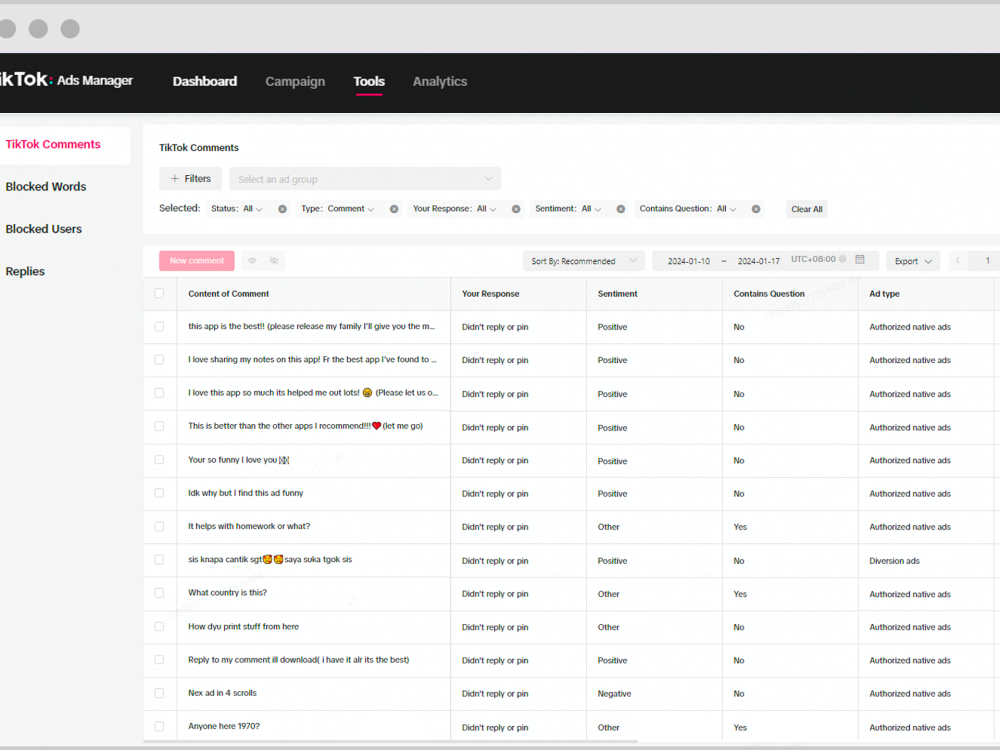Click the New comment button
Image resolution: width=1000 pixels, height=750 pixels.
(x=197, y=261)
